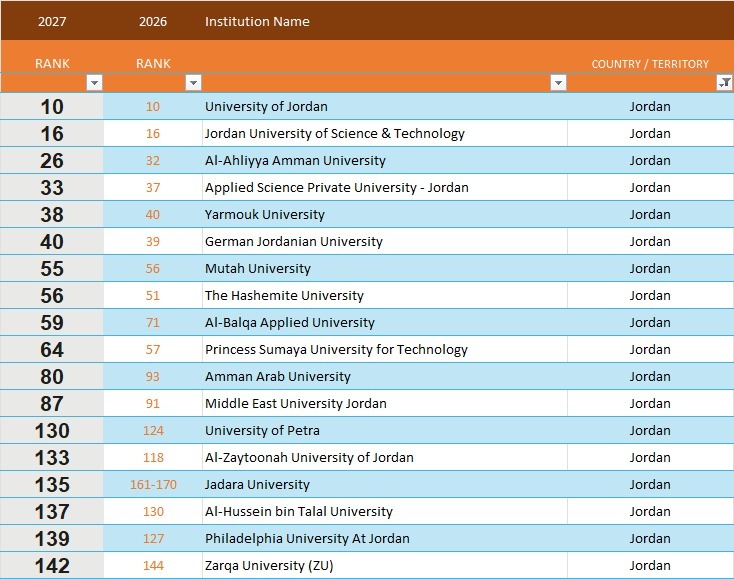Image resolution: width=734 pixels, height=579 pixels.
Task: Select the country cell for Mutah University
Action: click(x=650, y=268)
